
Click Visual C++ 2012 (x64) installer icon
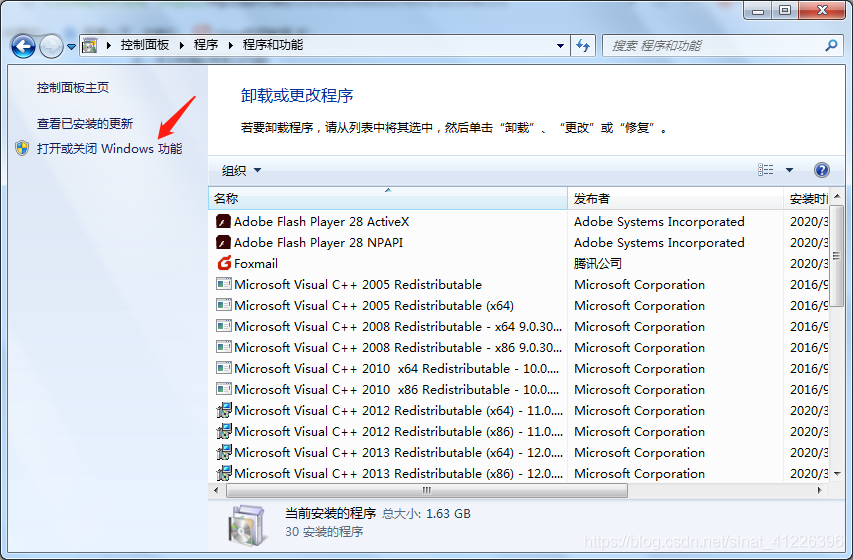(224, 410)
